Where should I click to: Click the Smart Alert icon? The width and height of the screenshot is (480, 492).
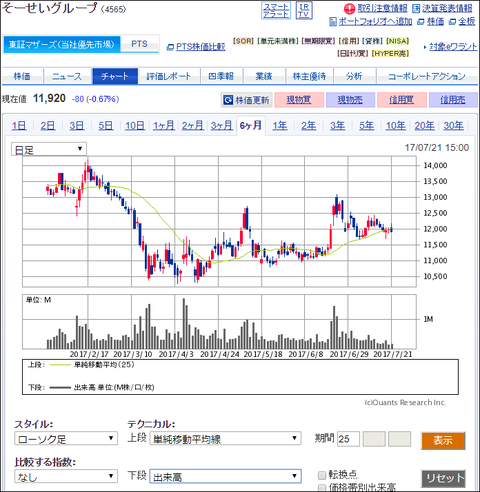276,11
